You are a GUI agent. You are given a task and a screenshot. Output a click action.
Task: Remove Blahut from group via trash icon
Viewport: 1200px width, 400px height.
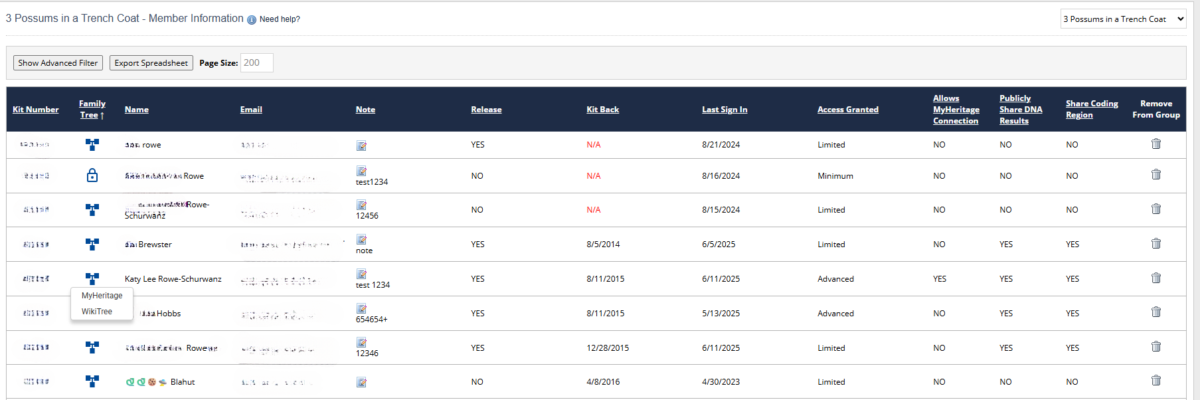pyautogui.click(x=1156, y=380)
